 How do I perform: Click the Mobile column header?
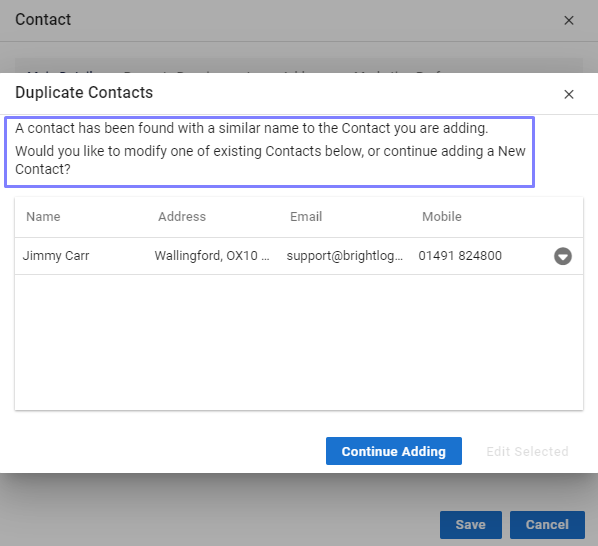(442, 217)
